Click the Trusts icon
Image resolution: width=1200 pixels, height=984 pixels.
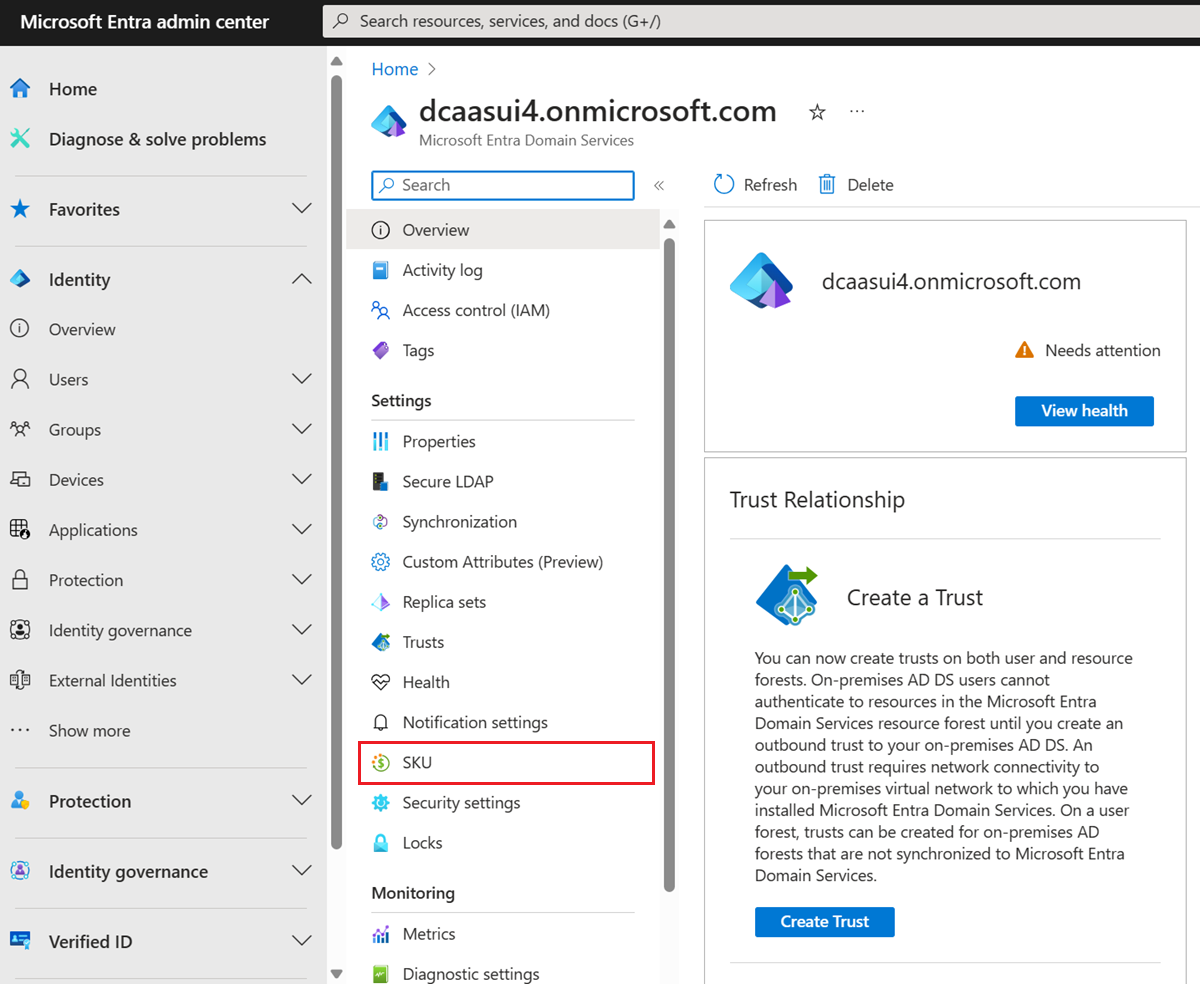coord(380,642)
